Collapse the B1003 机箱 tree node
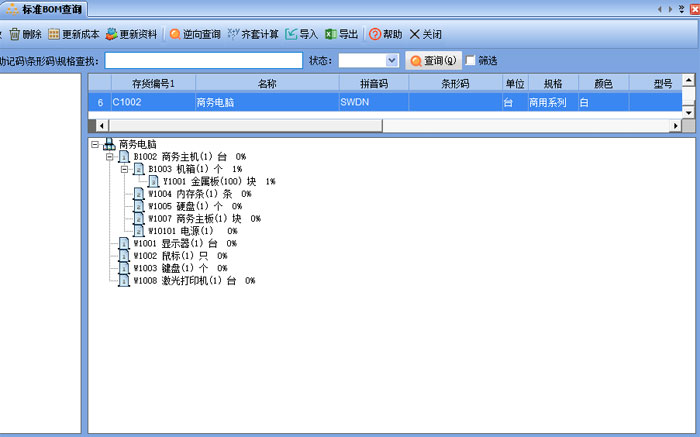 click(x=125, y=169)
